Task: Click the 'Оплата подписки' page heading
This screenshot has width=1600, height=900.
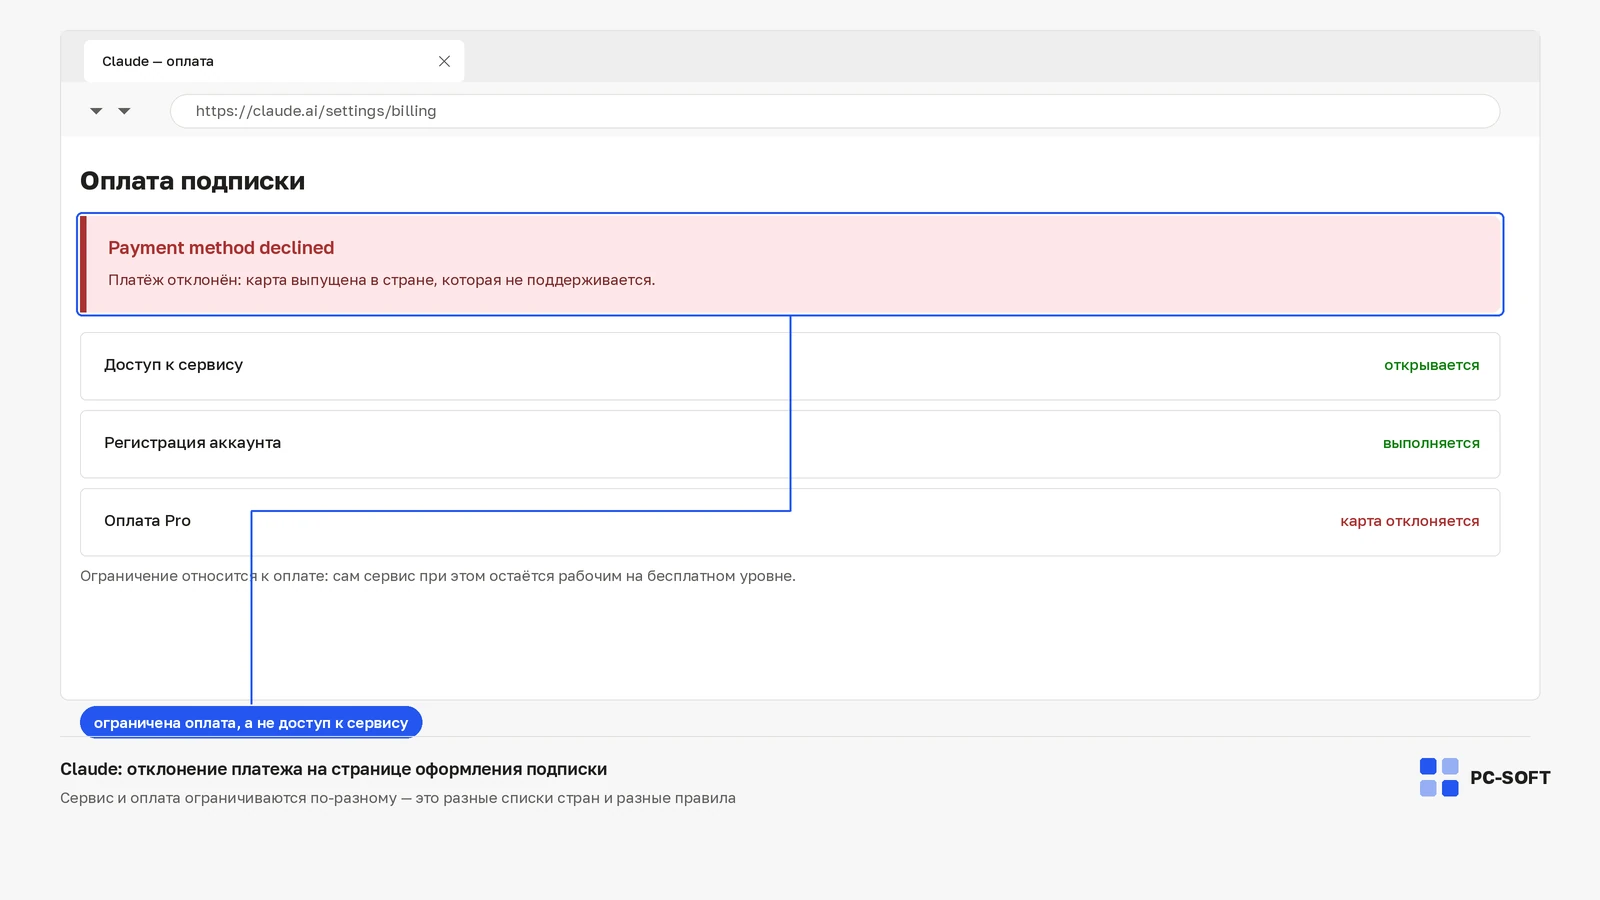Action: [x=192, y=181]
